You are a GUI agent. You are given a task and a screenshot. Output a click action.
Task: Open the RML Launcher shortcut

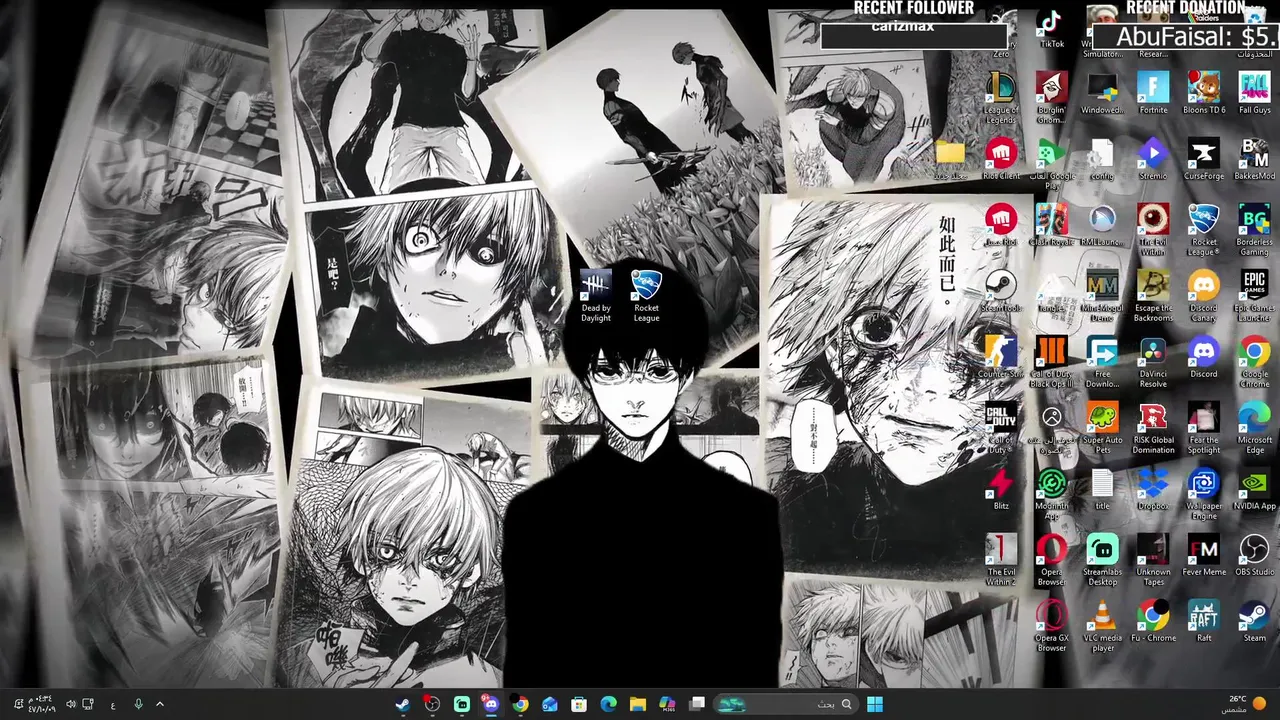click(1102, 225)
